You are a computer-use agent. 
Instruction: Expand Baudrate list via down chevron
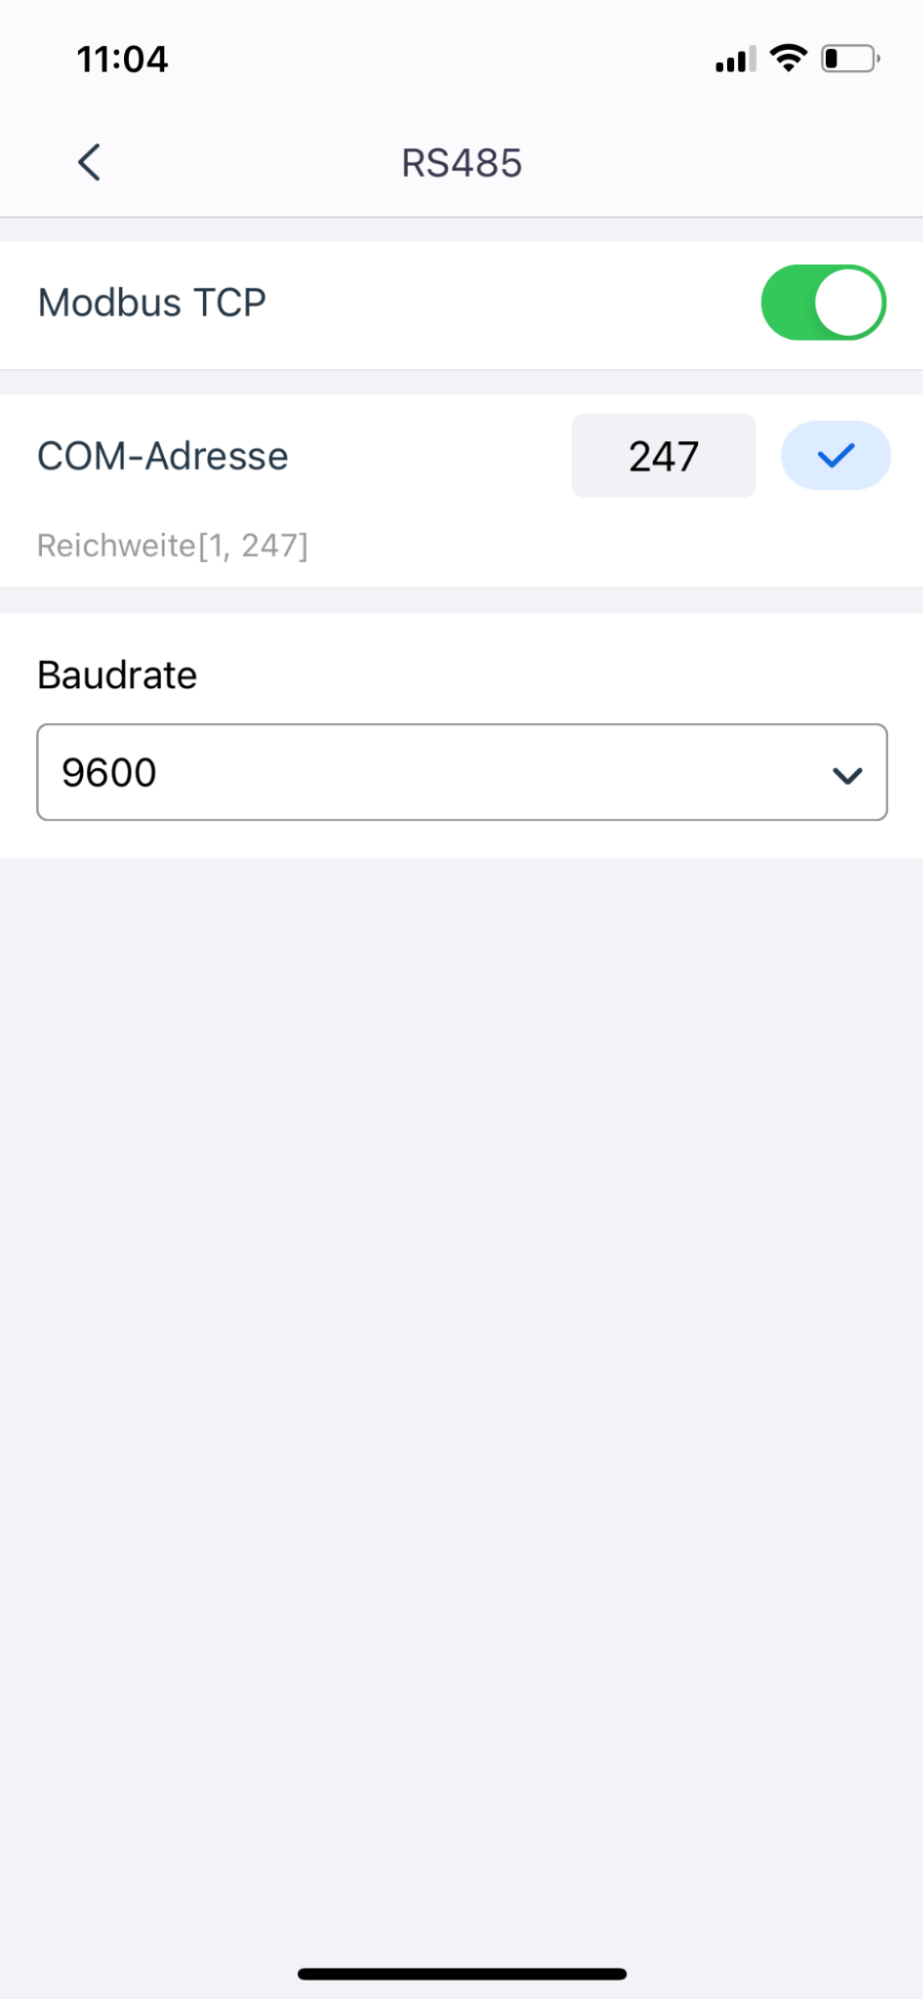click(x=848, y=775)
